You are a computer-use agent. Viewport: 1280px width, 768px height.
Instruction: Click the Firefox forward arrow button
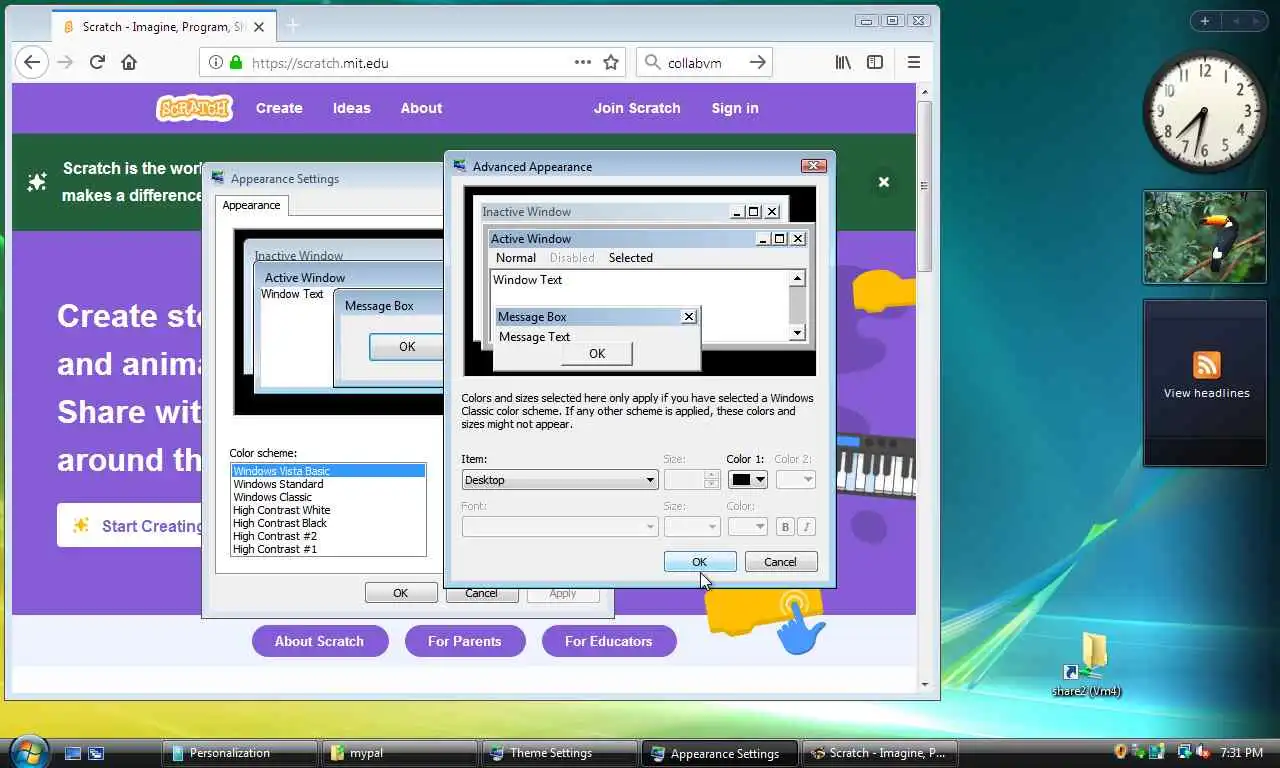(65, 62)
